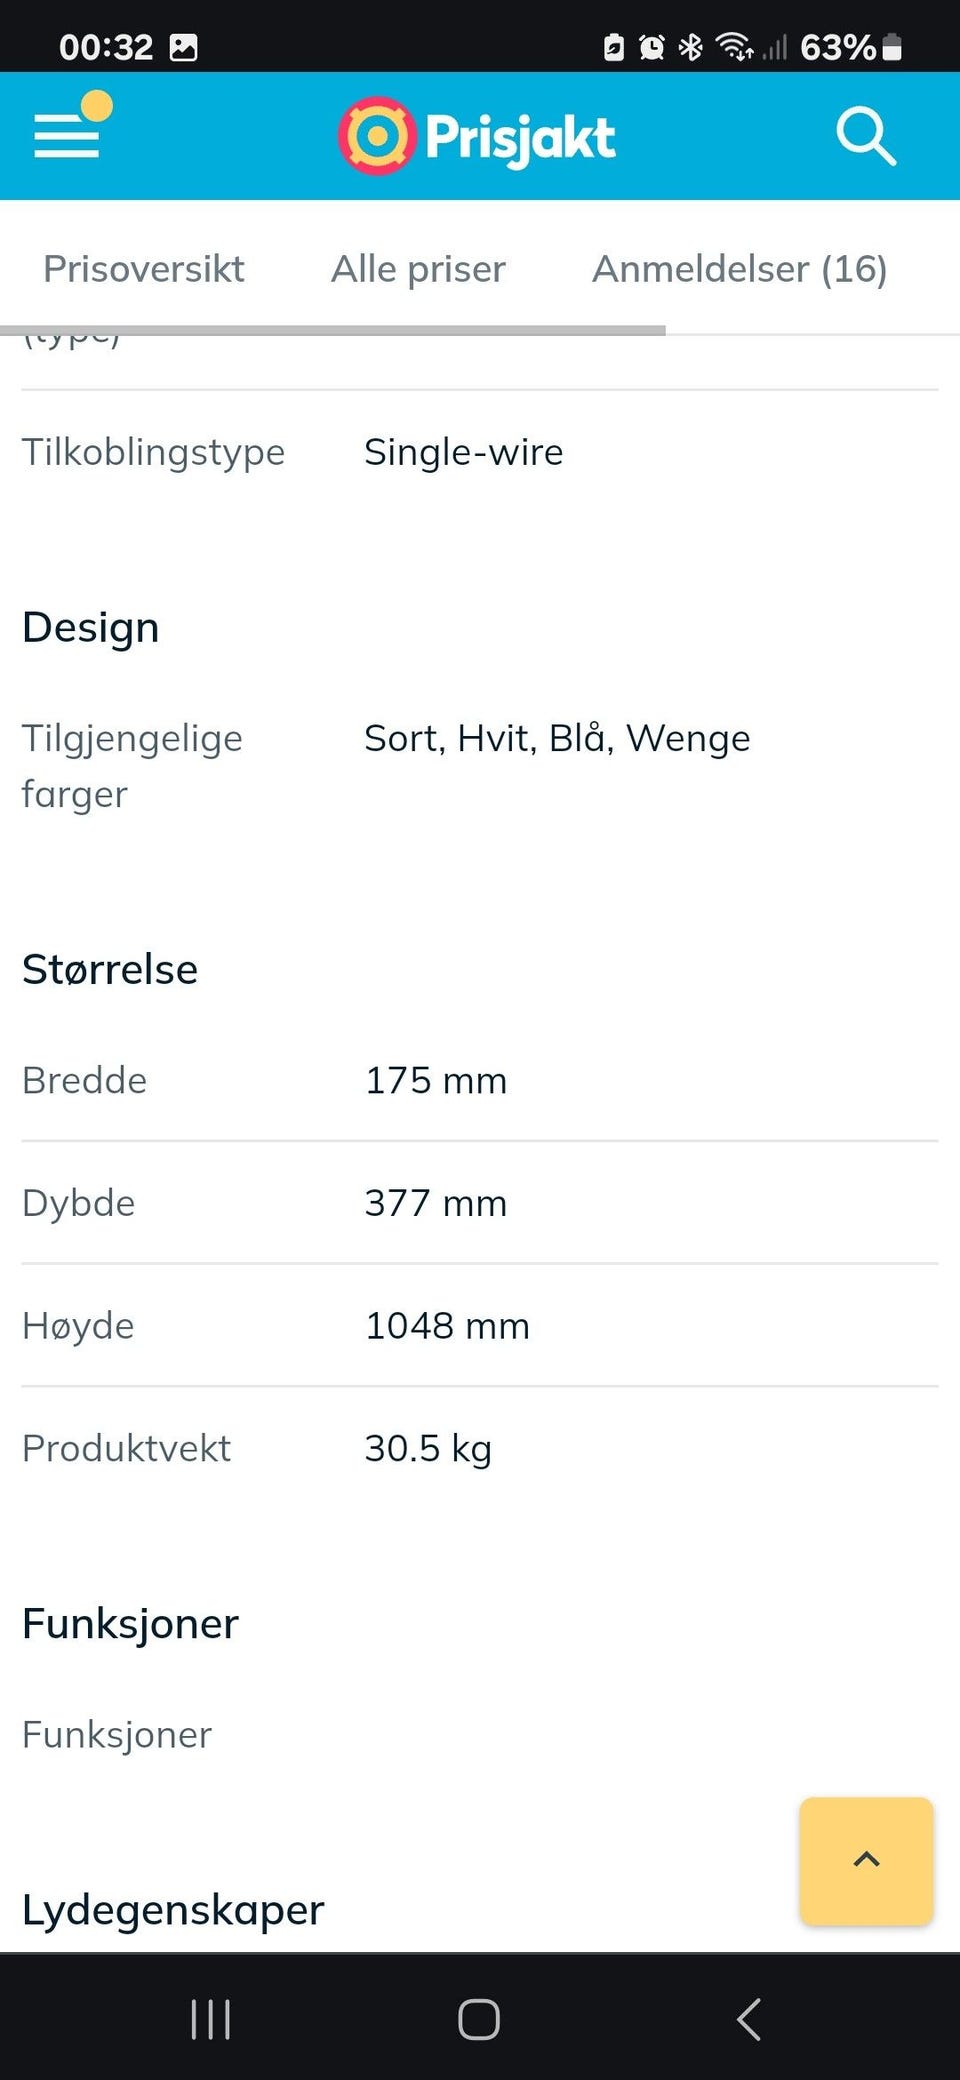960x2080 pixels.
Task: Tap the battery status icon
Action: tap(892, 47)
